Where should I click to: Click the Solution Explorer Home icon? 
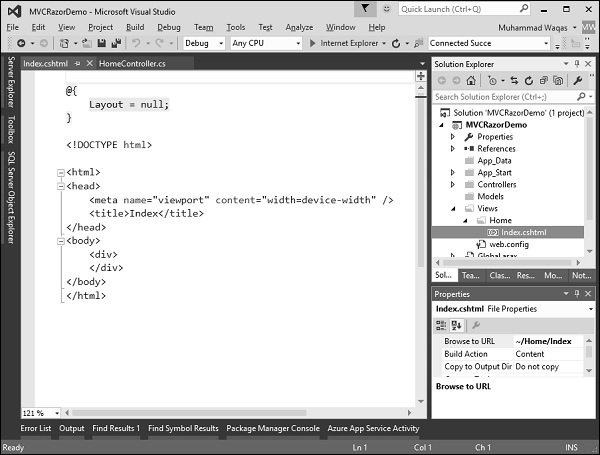click(471, 80)
